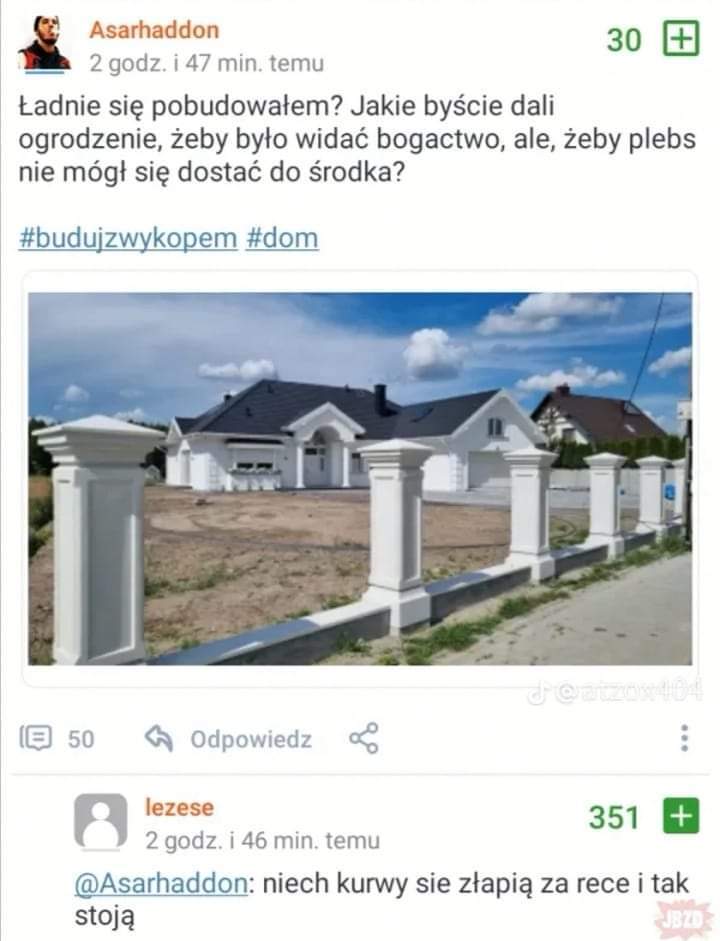This screenshot has height=941, width=720.
Task: Toggle the green upvote on lezese's comment
Action: click(x=681, y=816)
